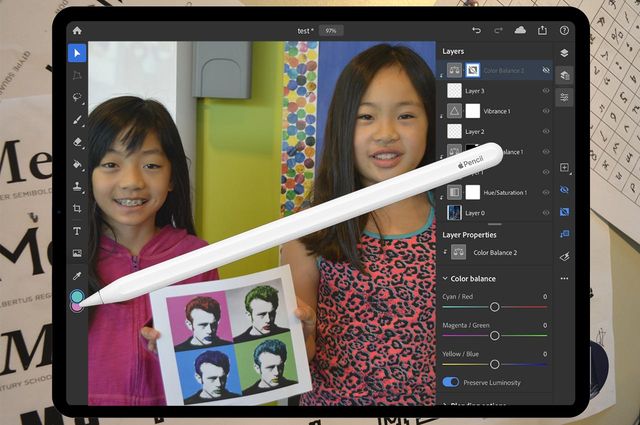Screen dimensions: 640x425
Task: Select the Move tool
Action: click(x=77, y=53)
